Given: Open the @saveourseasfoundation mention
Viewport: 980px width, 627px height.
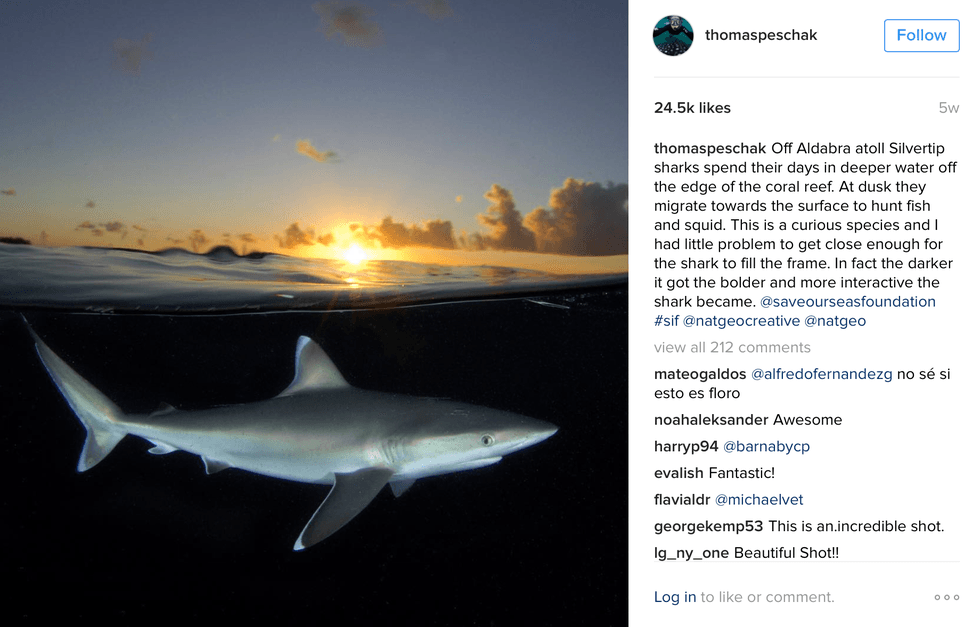Looking at the screenshot, I should pyautogui.click(x=848, y=301).
